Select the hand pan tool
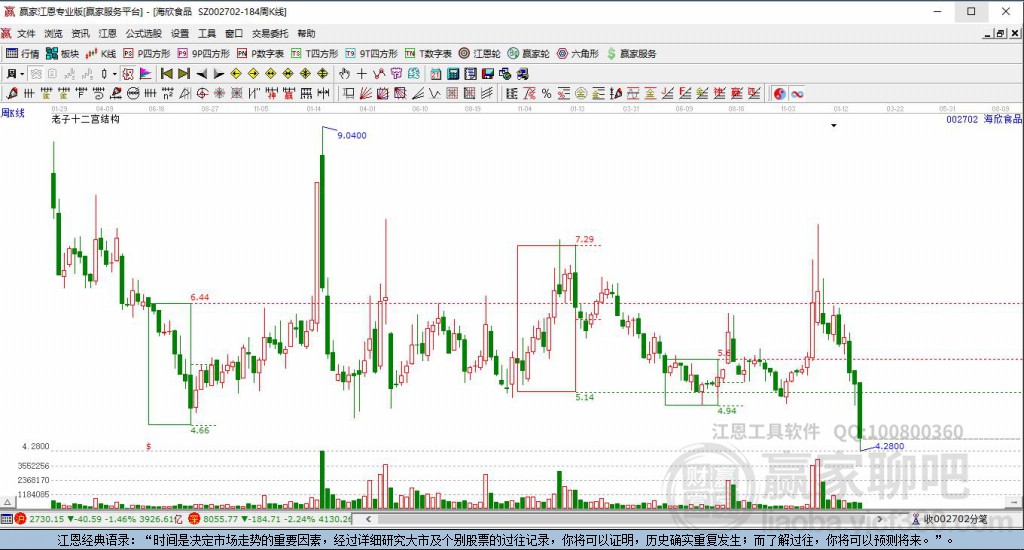Screen dimensions: 1024x550 (x=344, y=74)
